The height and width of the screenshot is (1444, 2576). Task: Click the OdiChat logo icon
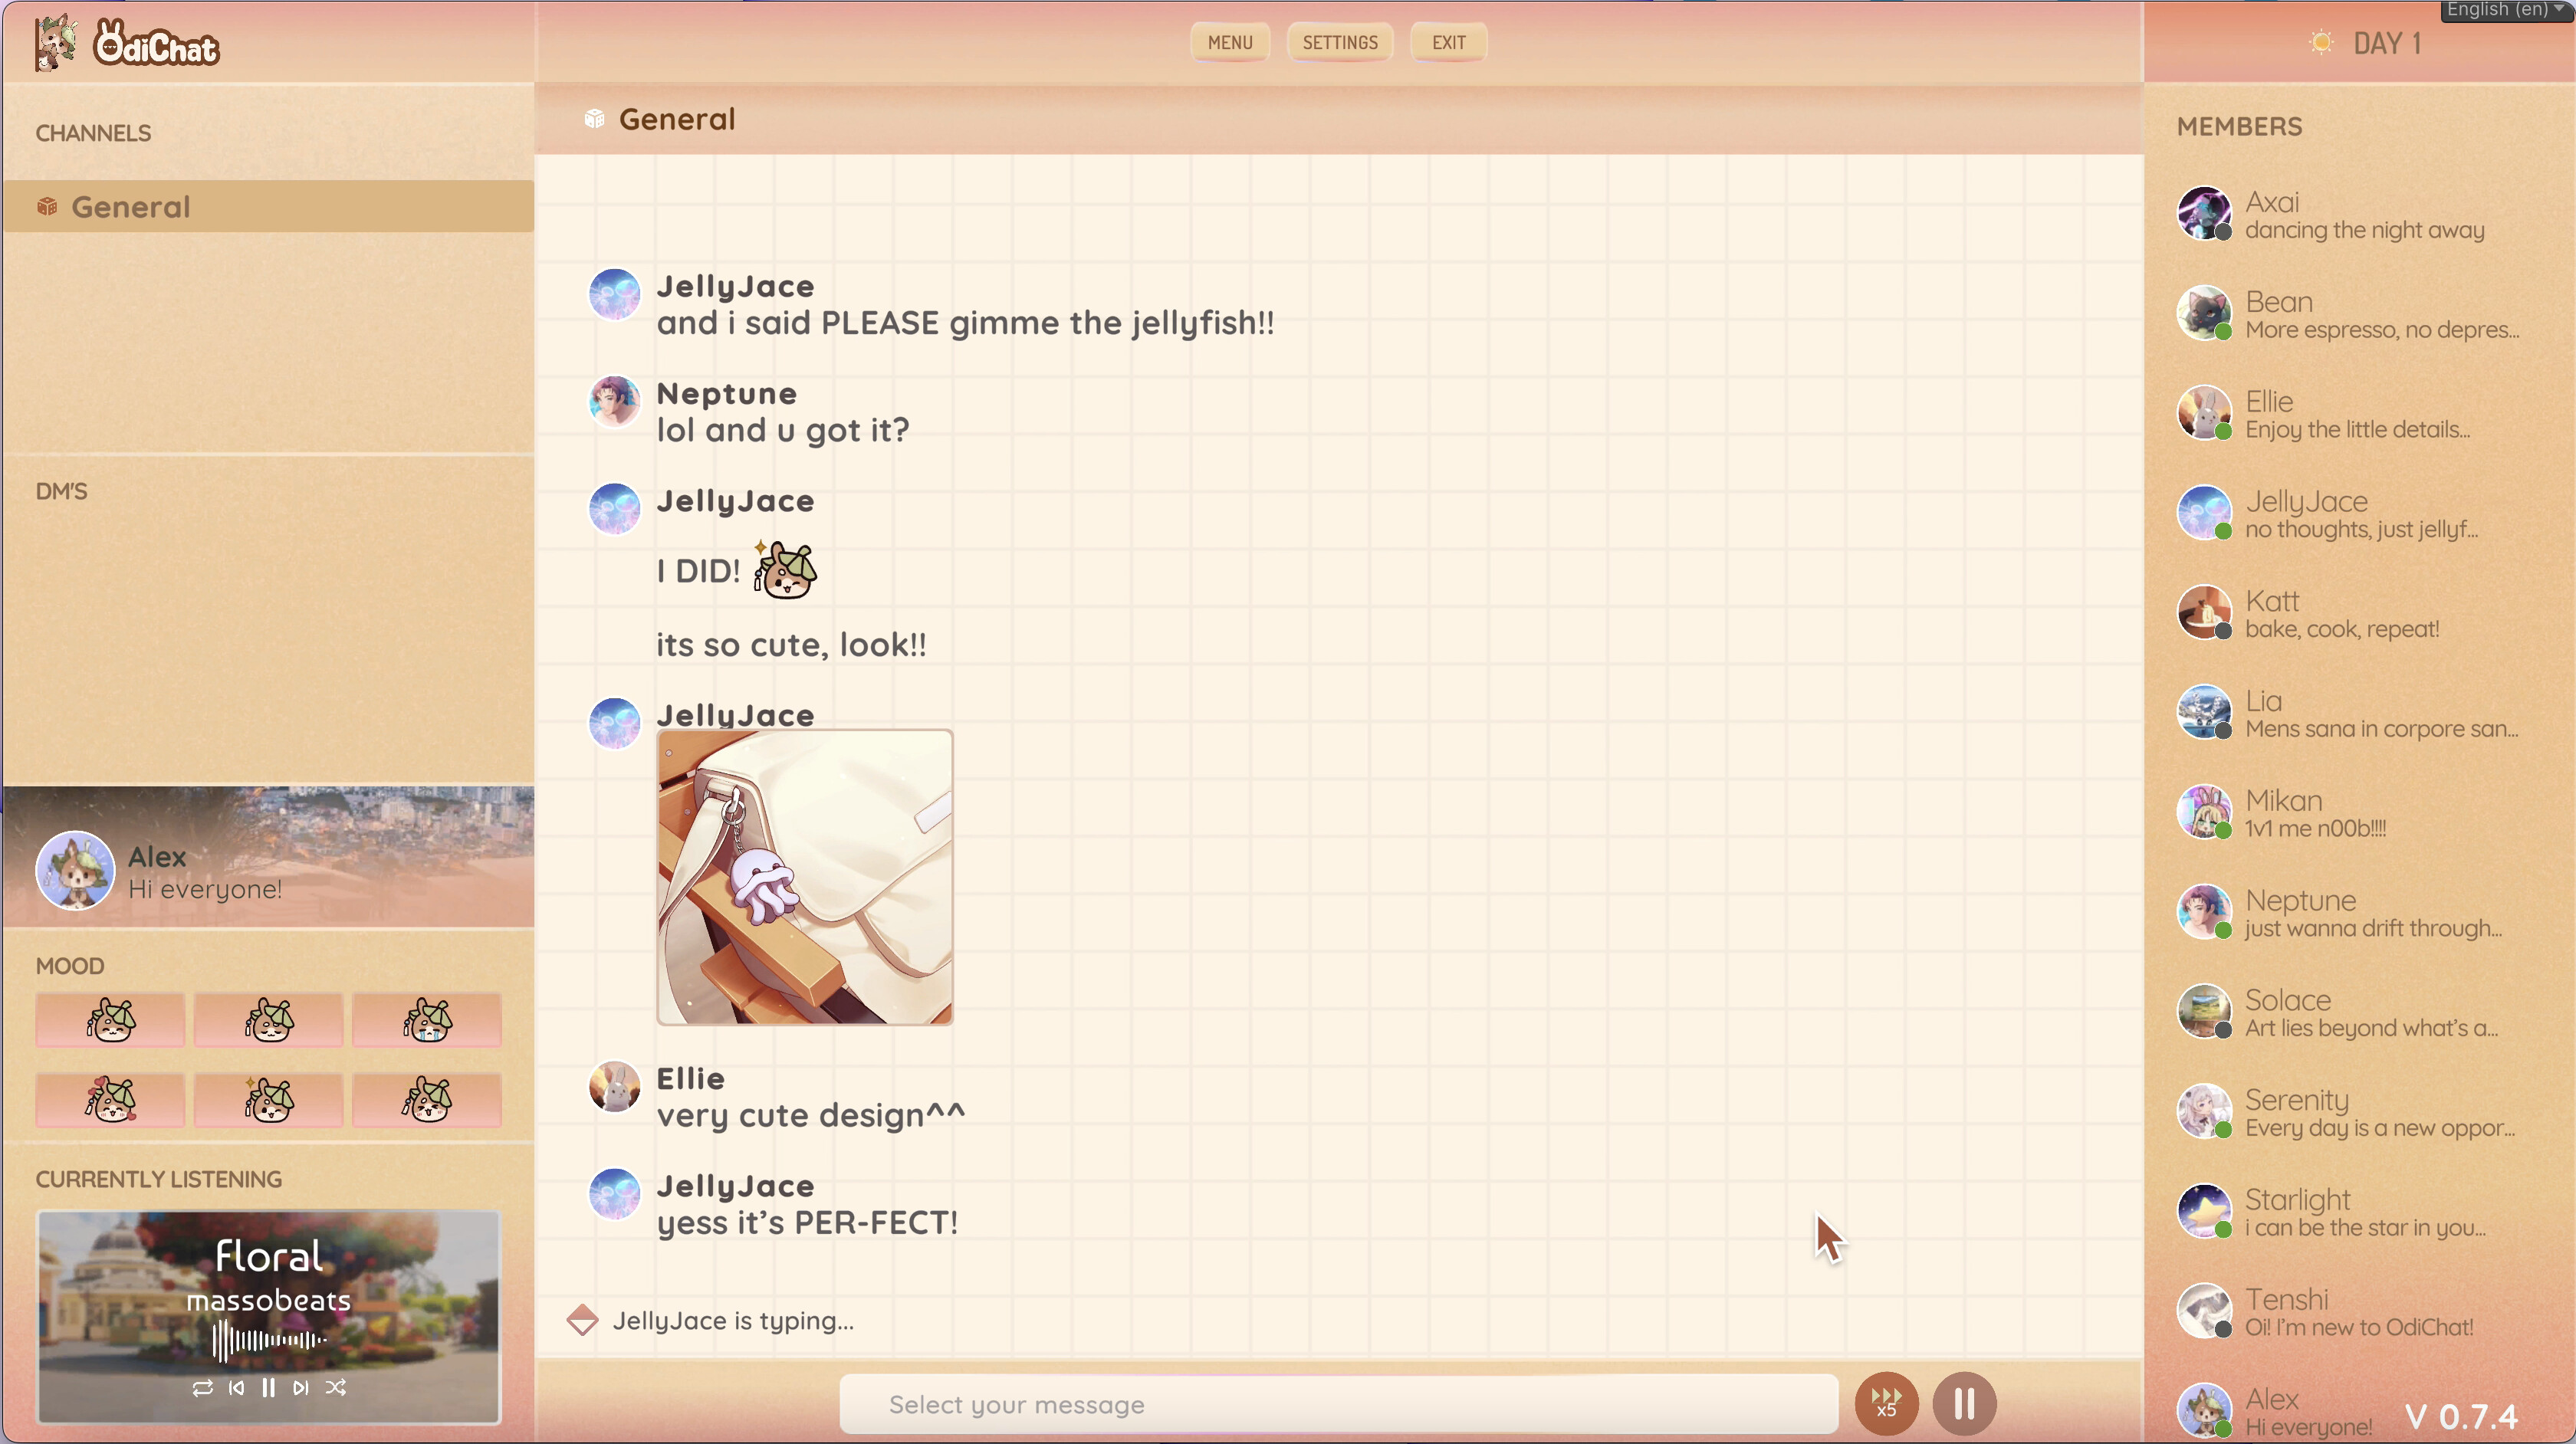[55, 42]
